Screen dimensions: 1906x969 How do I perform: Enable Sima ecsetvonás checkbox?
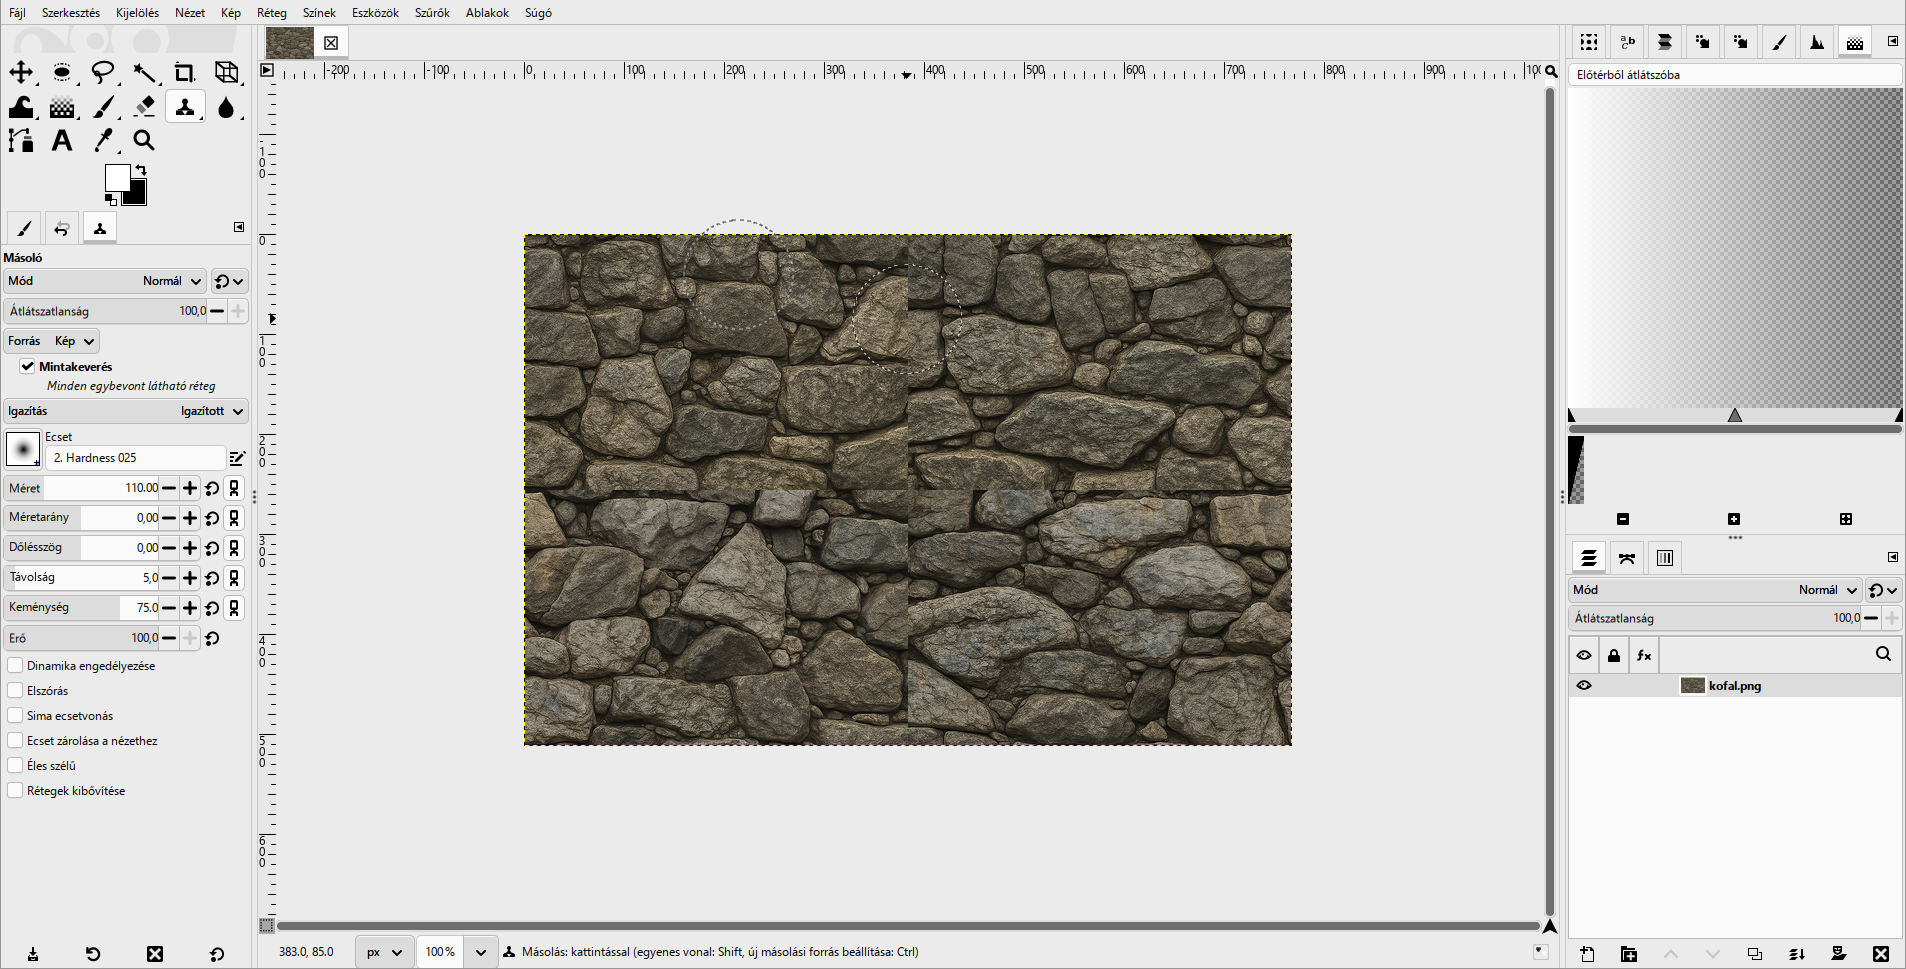tap(15, 715)
